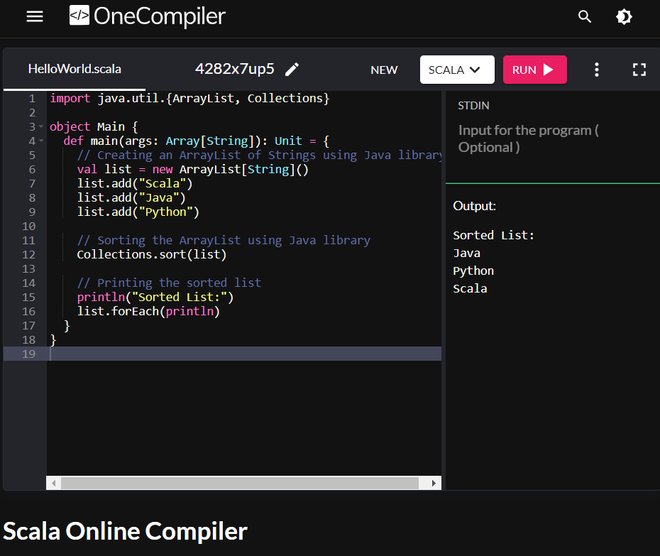Run the program with RUN button
This screenshot has width=660, height=556.
pos(535,69)
